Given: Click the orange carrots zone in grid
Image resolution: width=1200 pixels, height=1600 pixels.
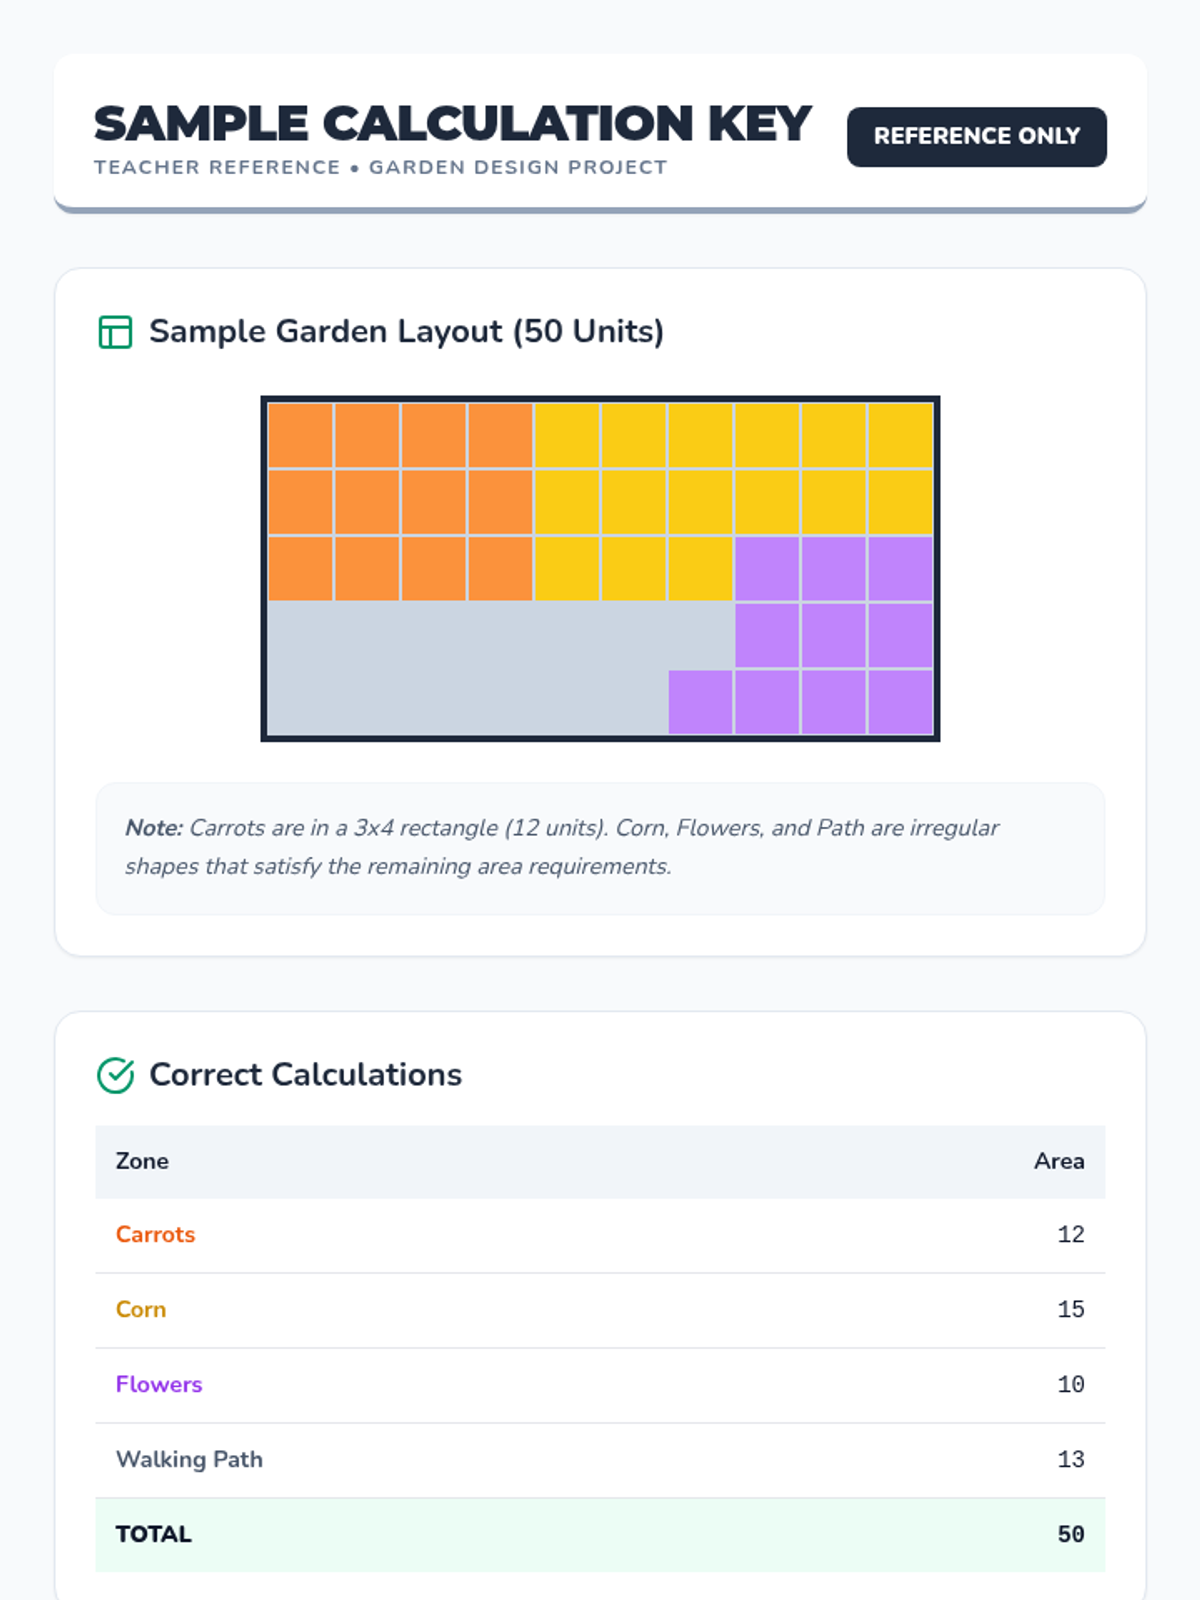Looking at the screenshot, I should [400, 501].
